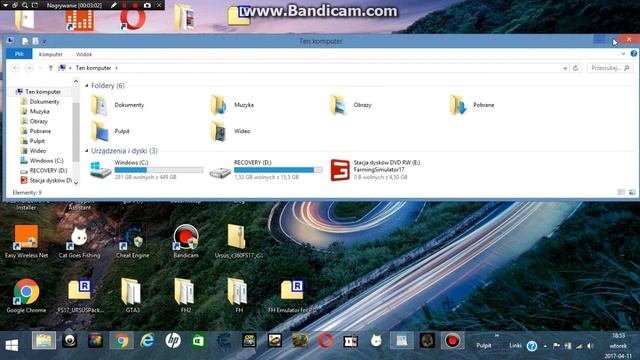Select Muzyka in the navigation tree
Viewport: 640px width, 360px height.
[x=35, y=111]
